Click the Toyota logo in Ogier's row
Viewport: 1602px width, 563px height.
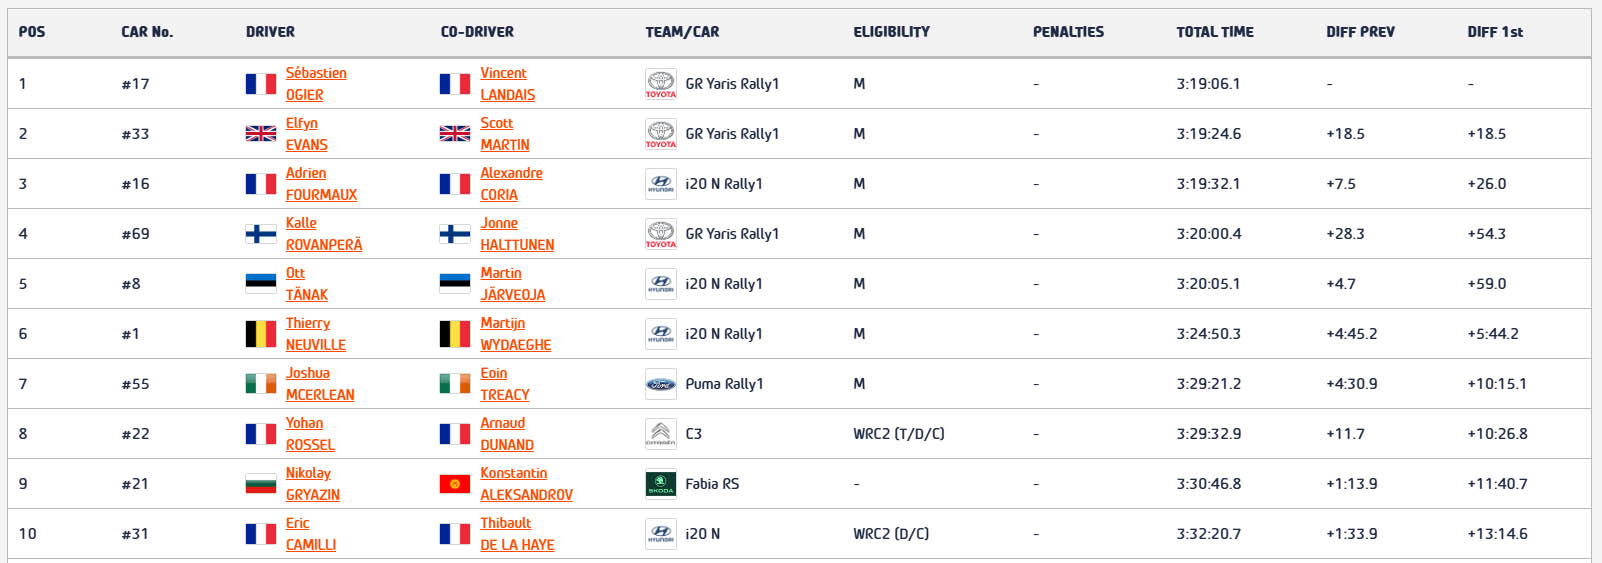[x=660, y=84]
